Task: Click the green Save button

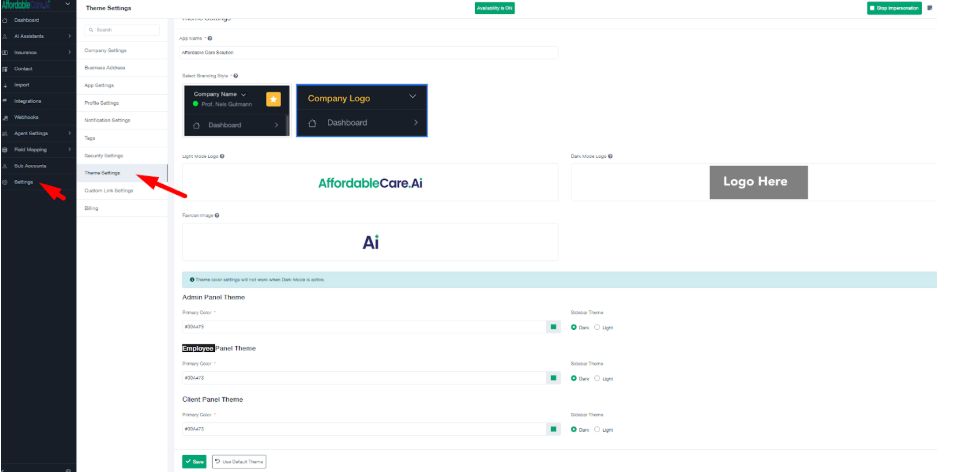Action: pyautogui.click(x=194, y=461)
